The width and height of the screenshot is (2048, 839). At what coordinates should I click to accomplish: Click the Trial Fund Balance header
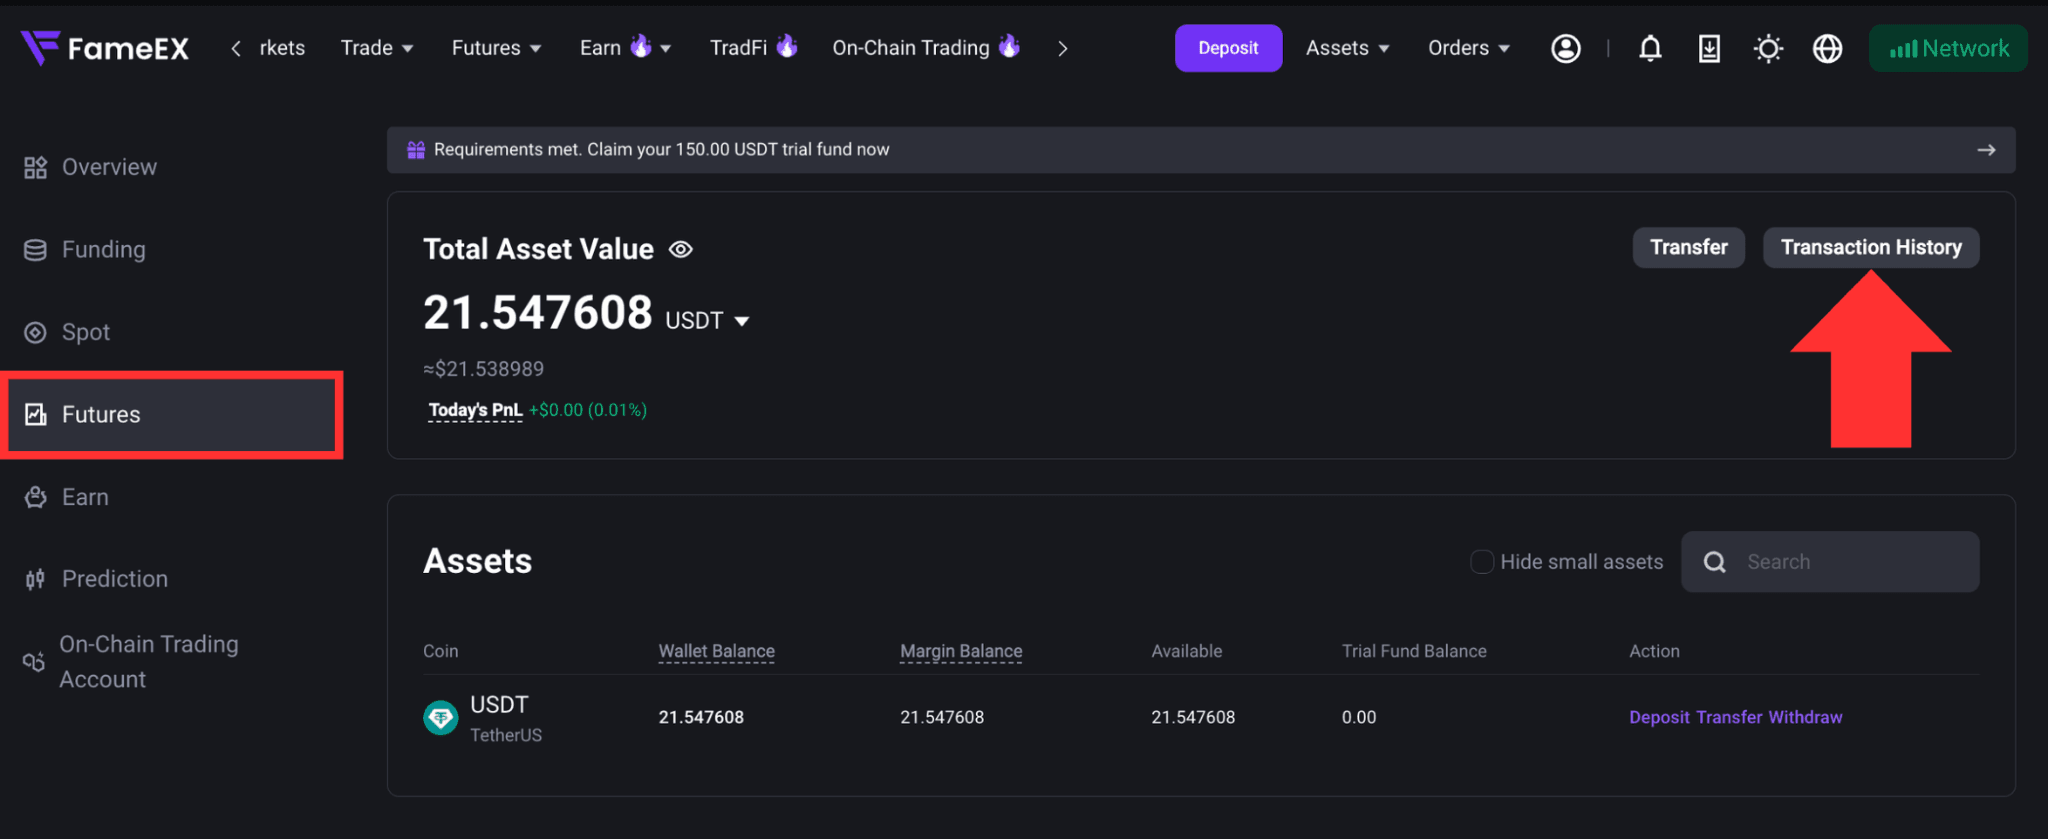1414,652
